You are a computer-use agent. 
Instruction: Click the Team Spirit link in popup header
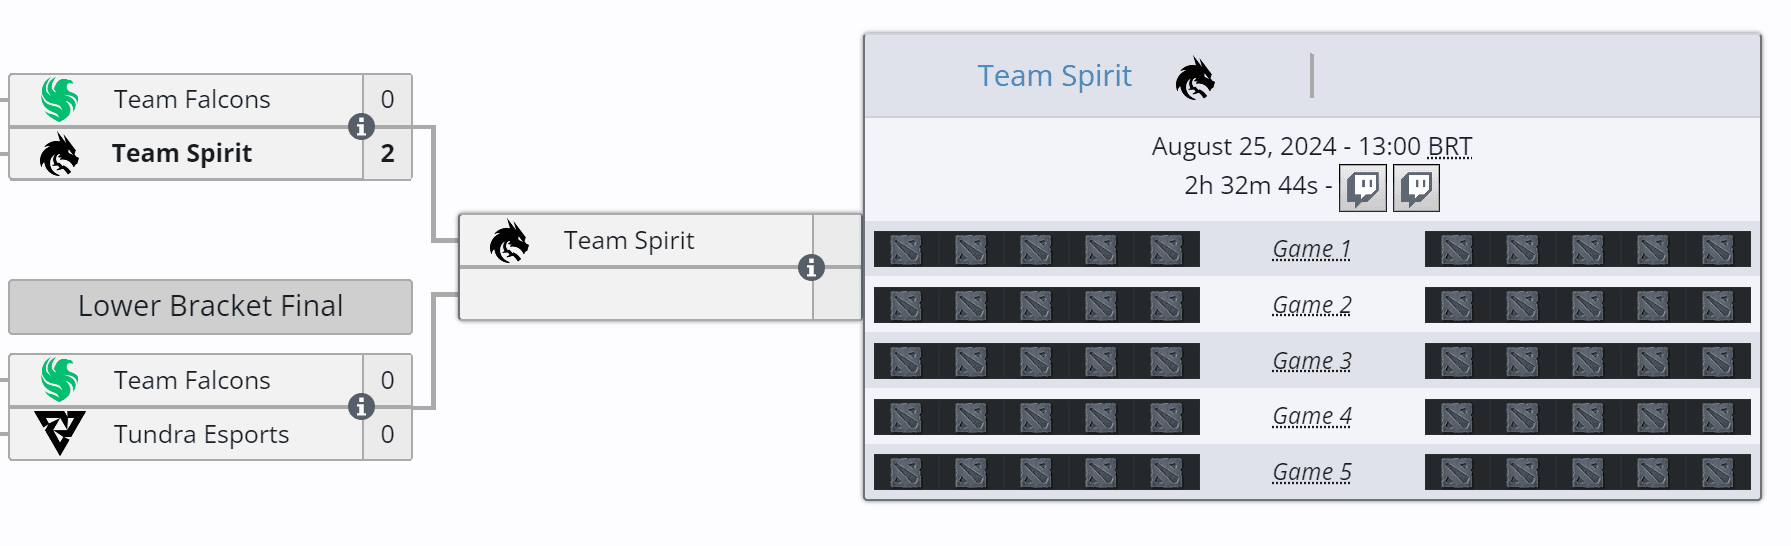click(x=1054, y=76)
